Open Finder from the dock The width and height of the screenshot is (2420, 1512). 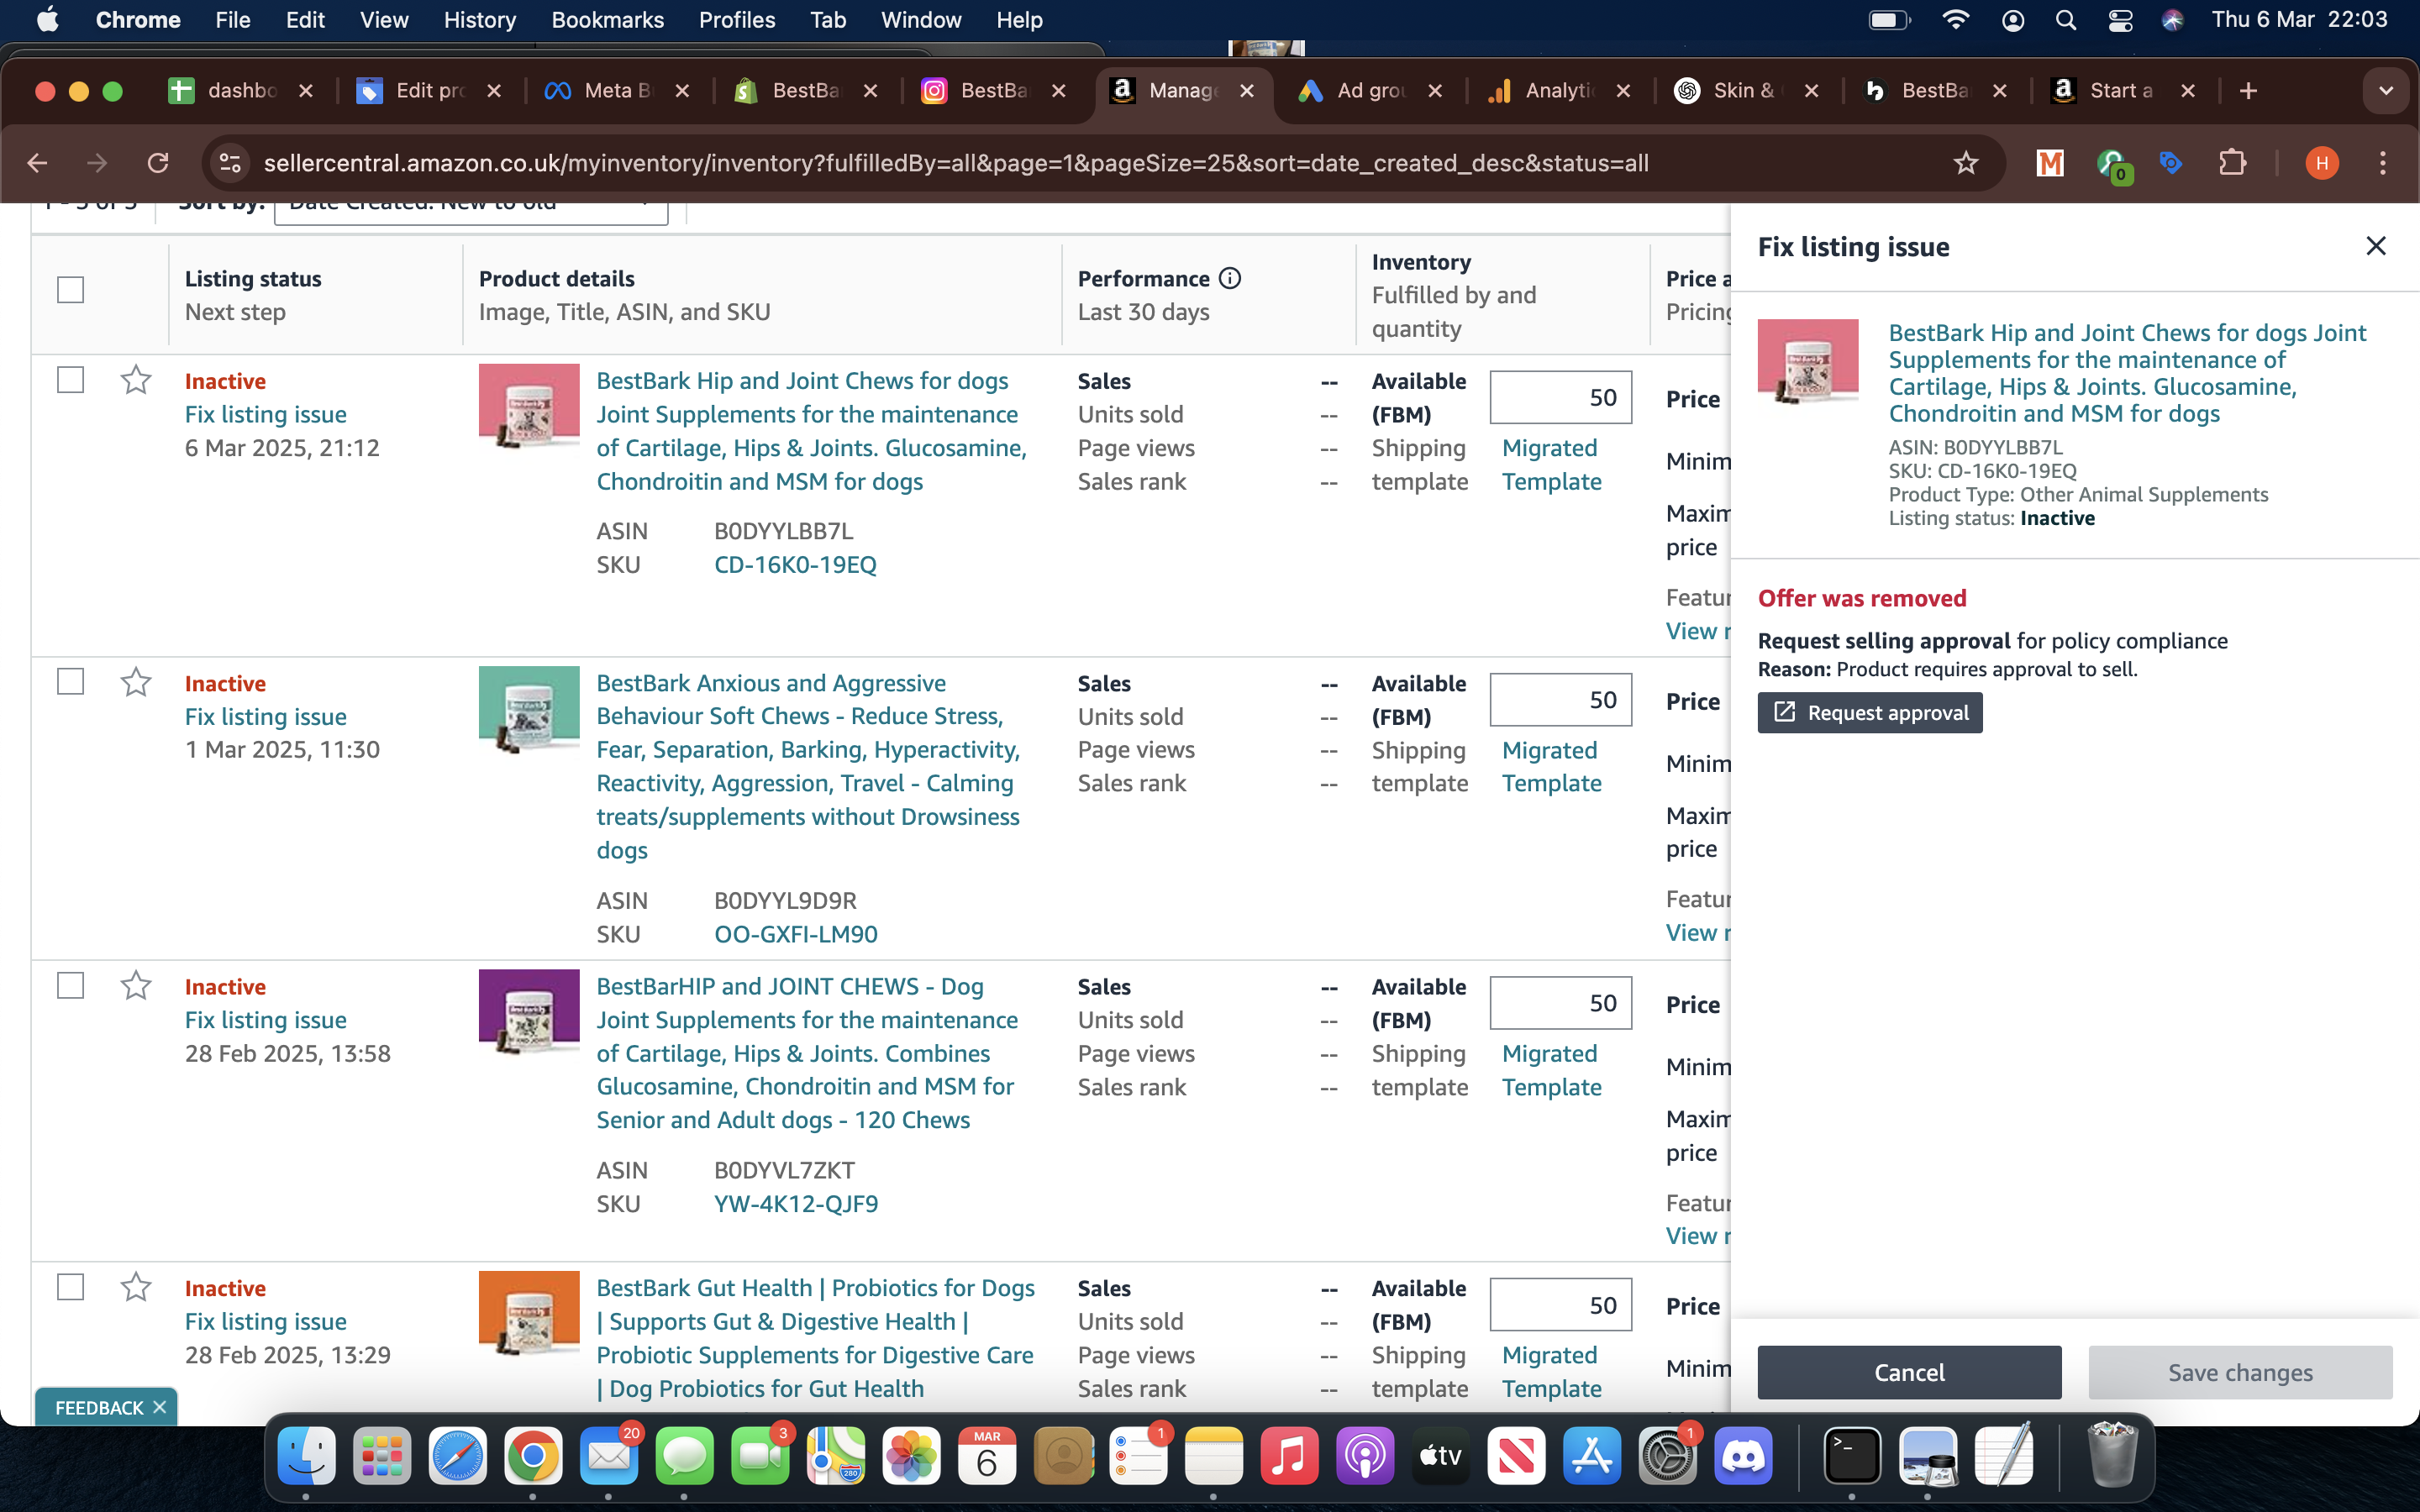(305, 1455)
